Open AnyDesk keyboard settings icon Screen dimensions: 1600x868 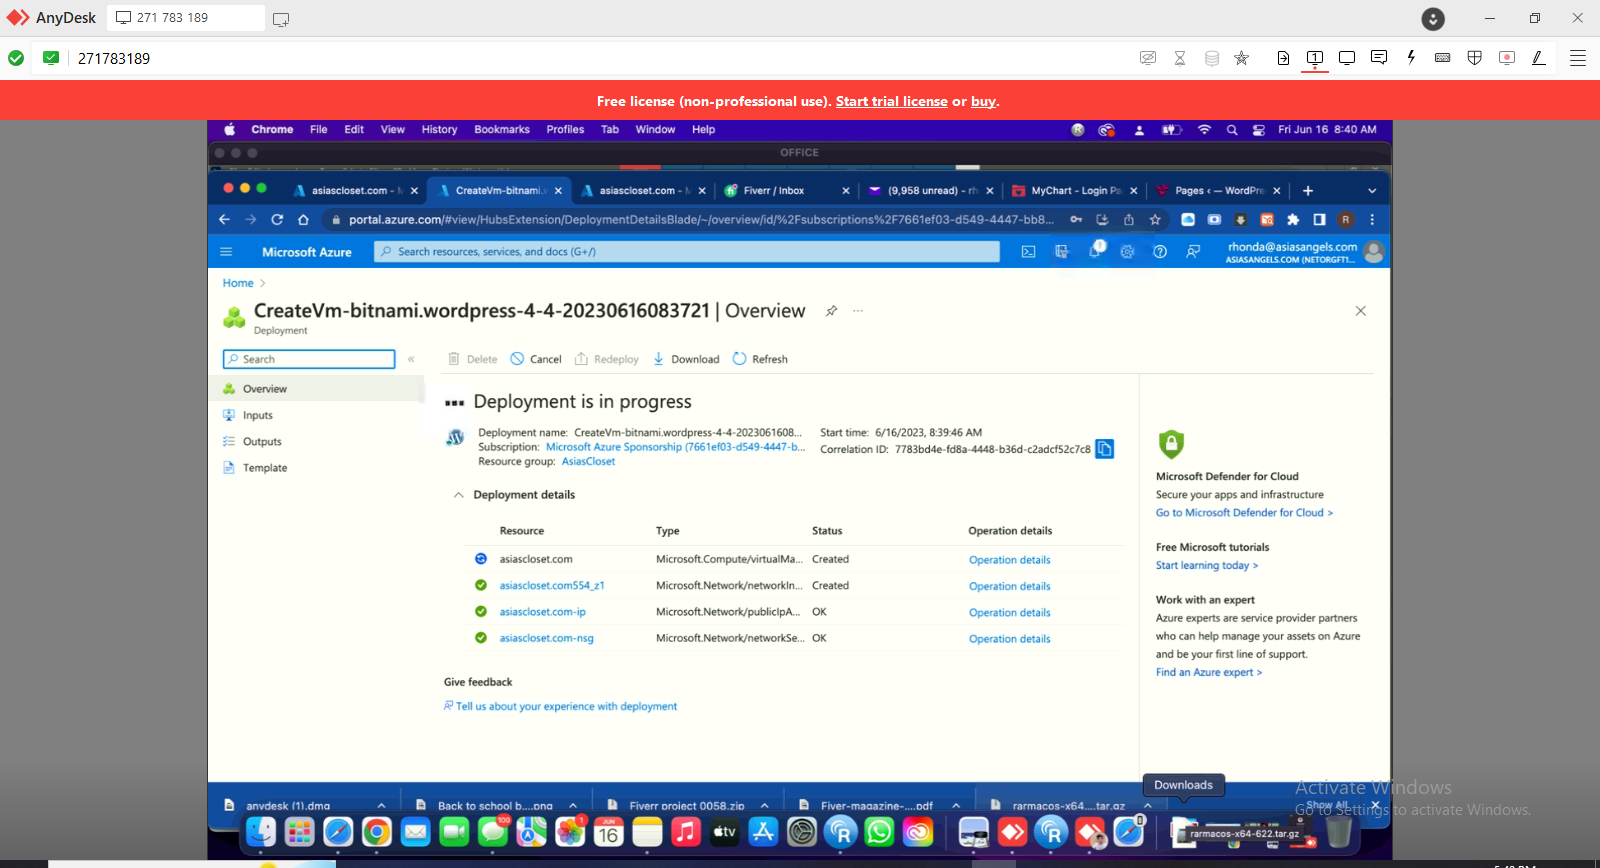[x=1443, y=58]
